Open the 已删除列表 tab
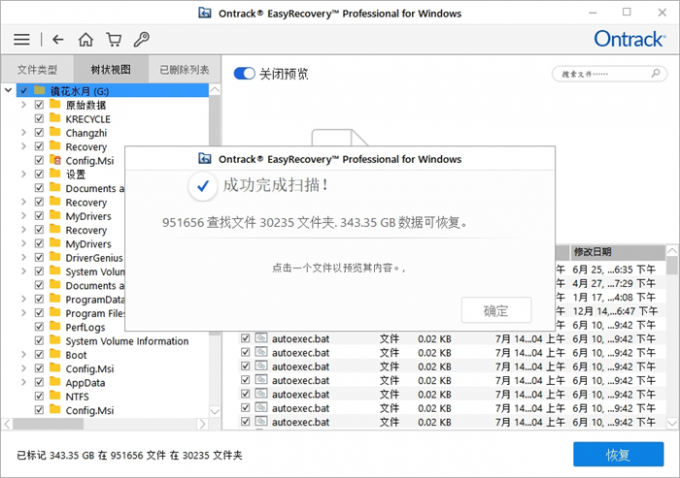The height and width of the screenshot is (478, 680). 184,69
